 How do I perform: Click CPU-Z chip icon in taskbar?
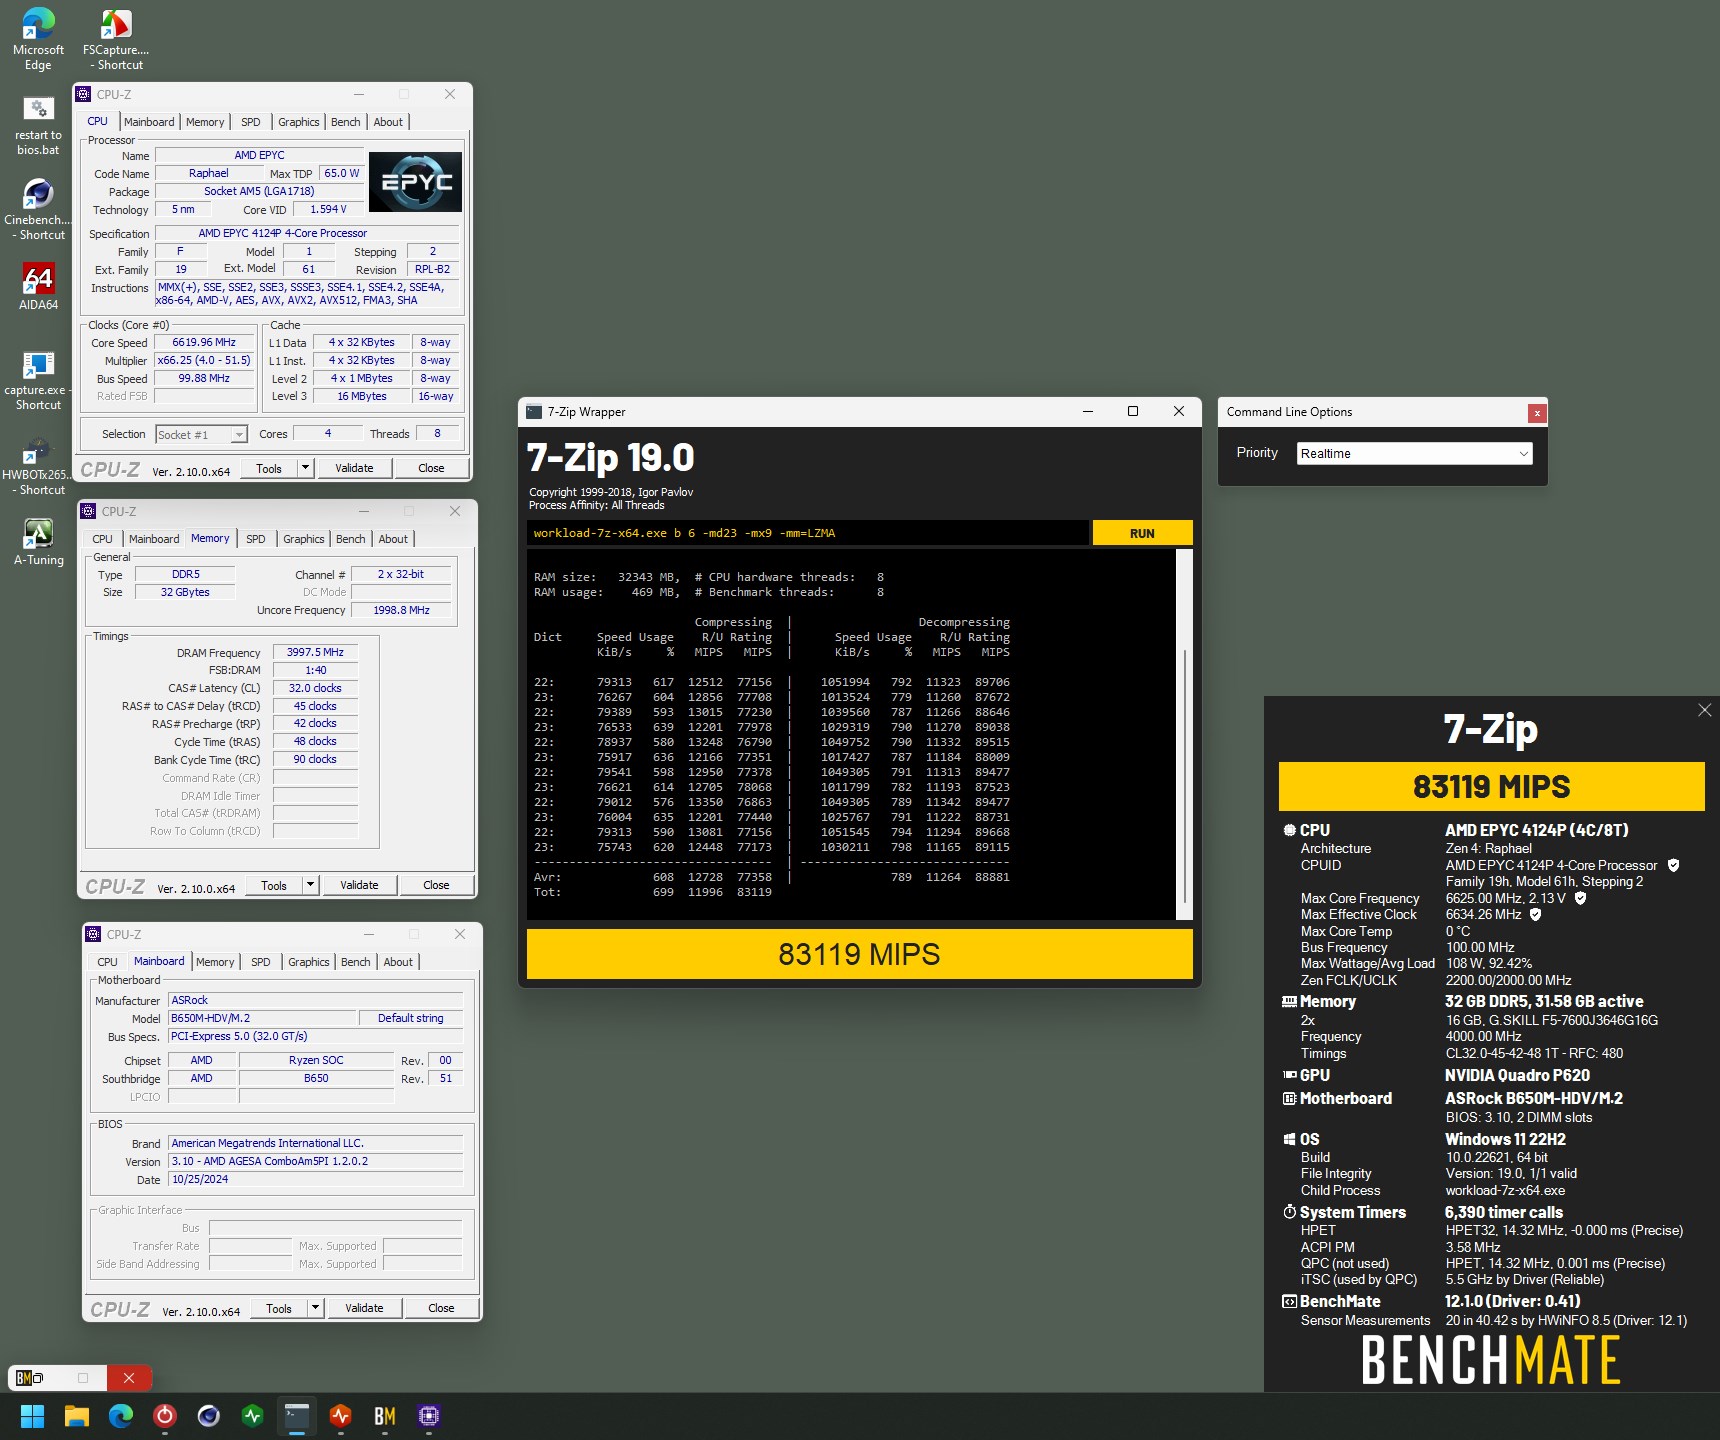point(429,1416)
